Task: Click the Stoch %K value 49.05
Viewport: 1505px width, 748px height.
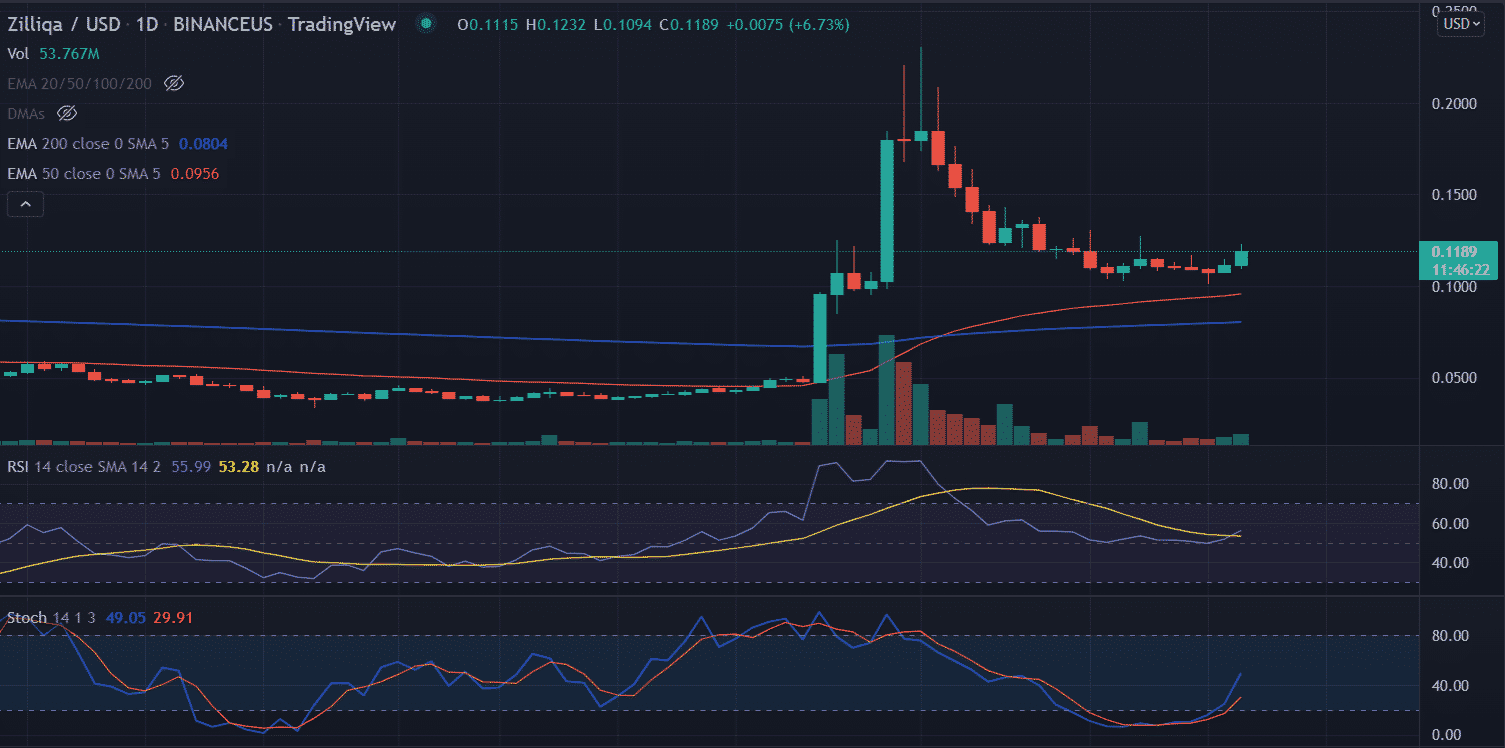Action: click(x=126, y=618)
